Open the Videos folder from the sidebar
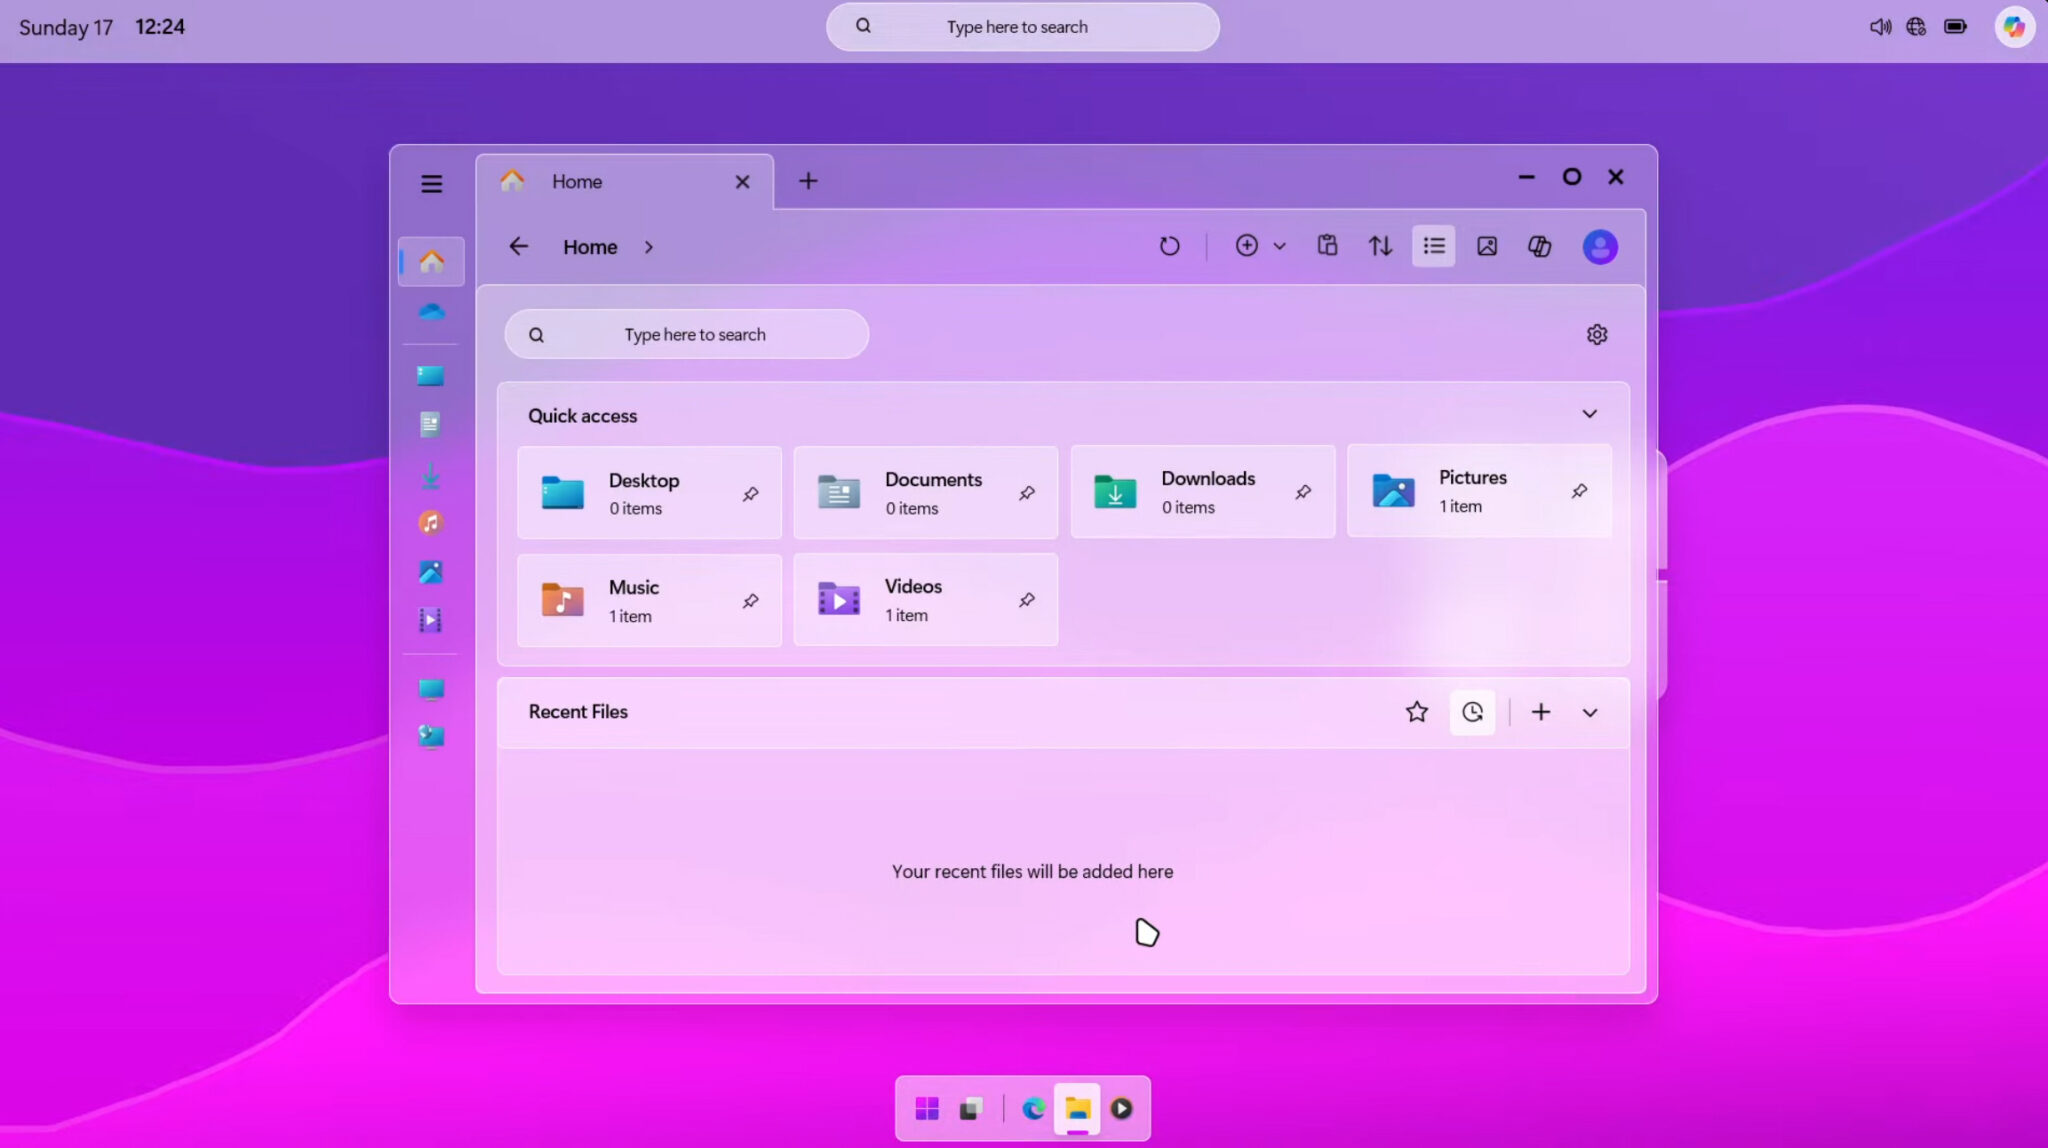Screen dimensions: 2048x1148 [x=431, y=620]
